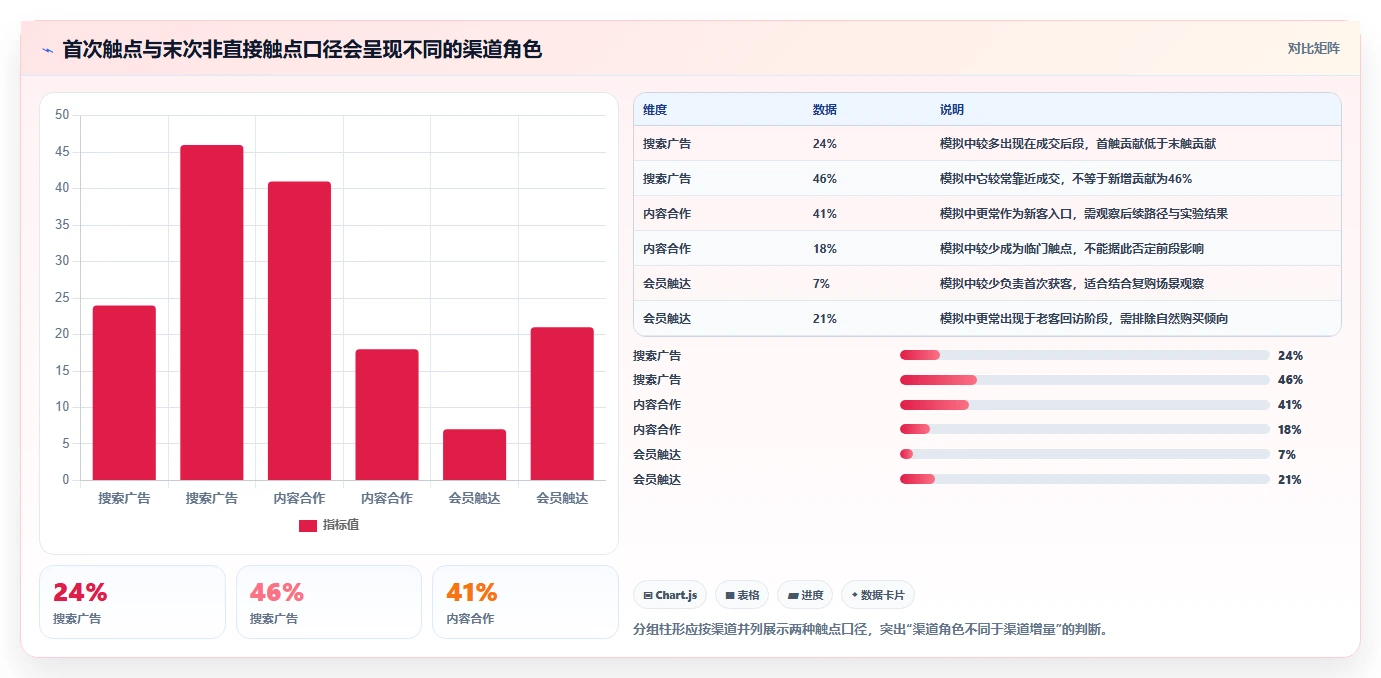The height and width of the screenshot is (678, 1381).
Task: Click the 0 y-axis label
Action: point(66,480)
